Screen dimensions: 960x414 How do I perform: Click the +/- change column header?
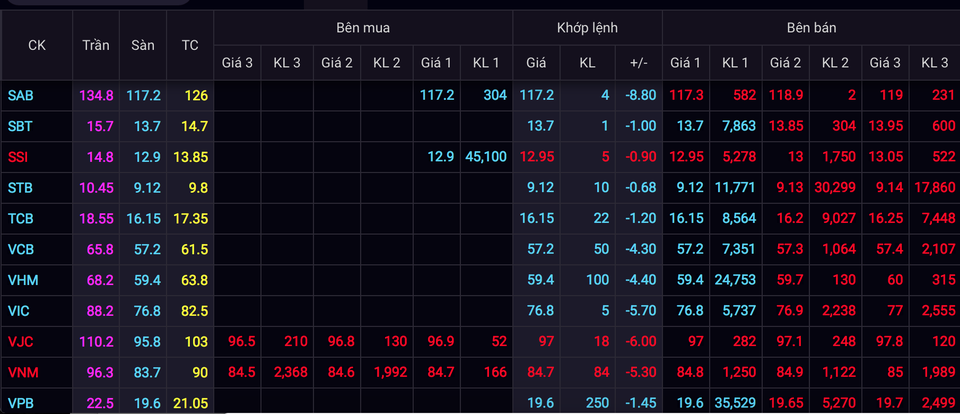point(639,62)
